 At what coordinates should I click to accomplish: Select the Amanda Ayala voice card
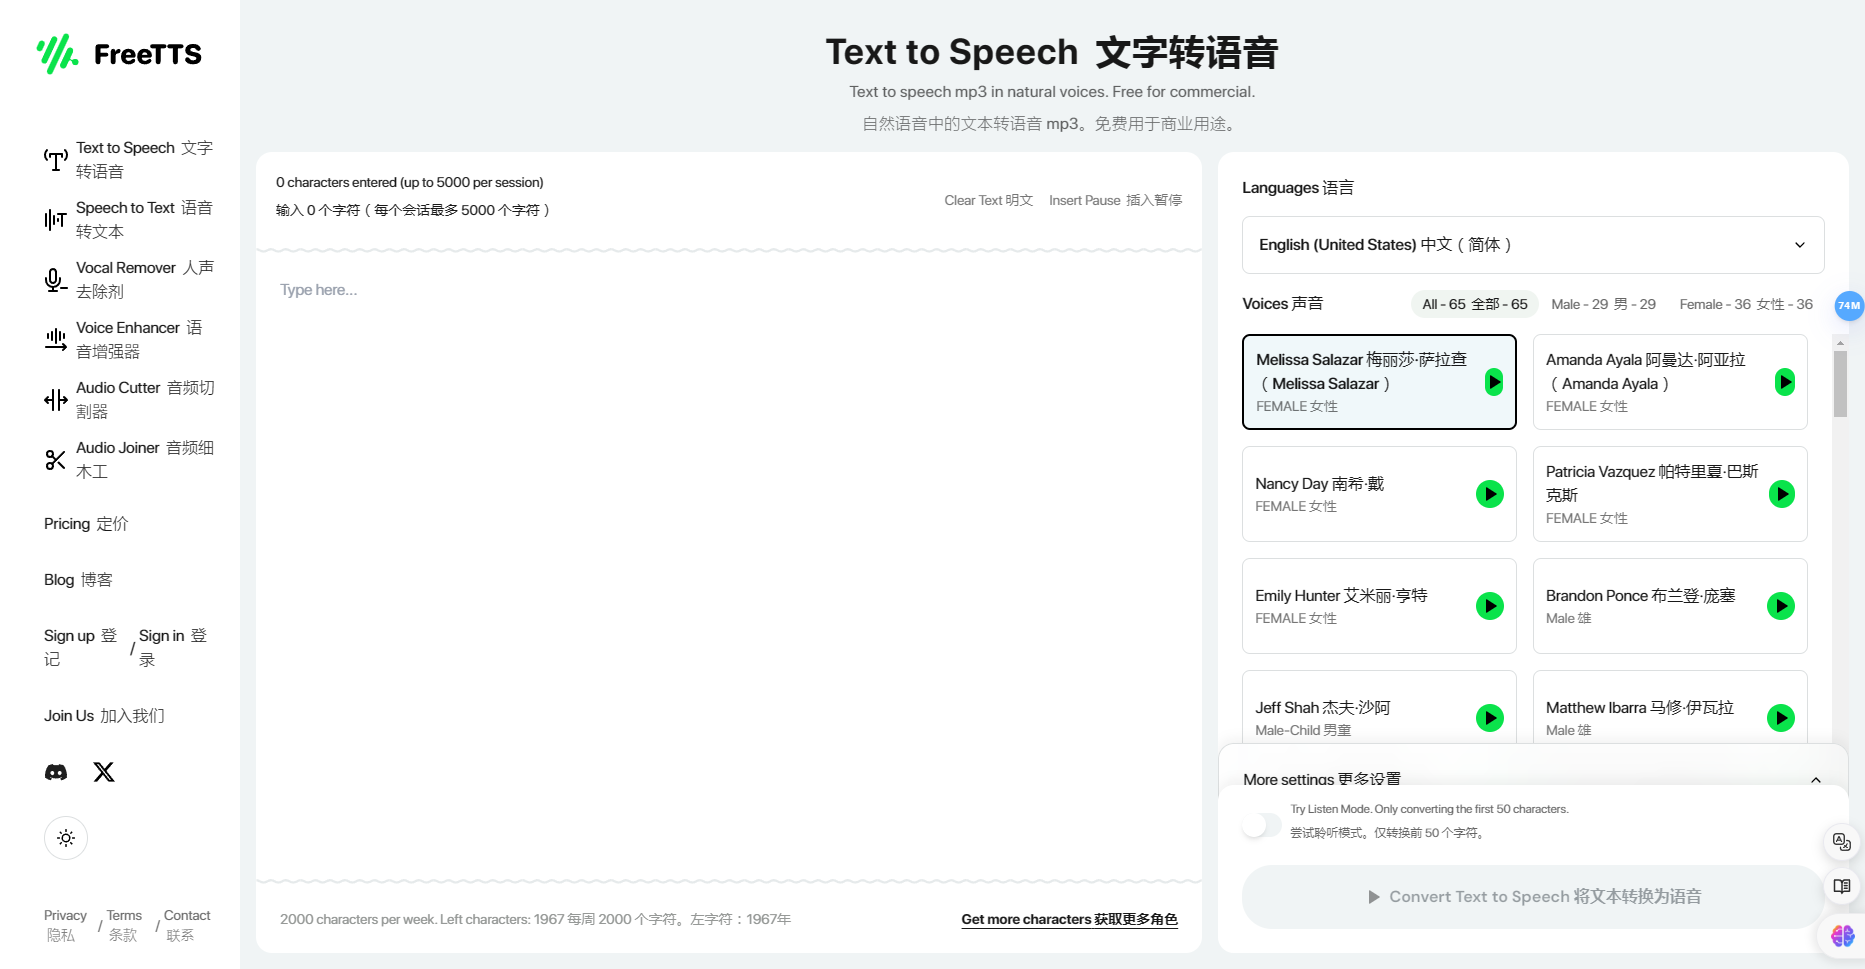[x=1670, y=382]
